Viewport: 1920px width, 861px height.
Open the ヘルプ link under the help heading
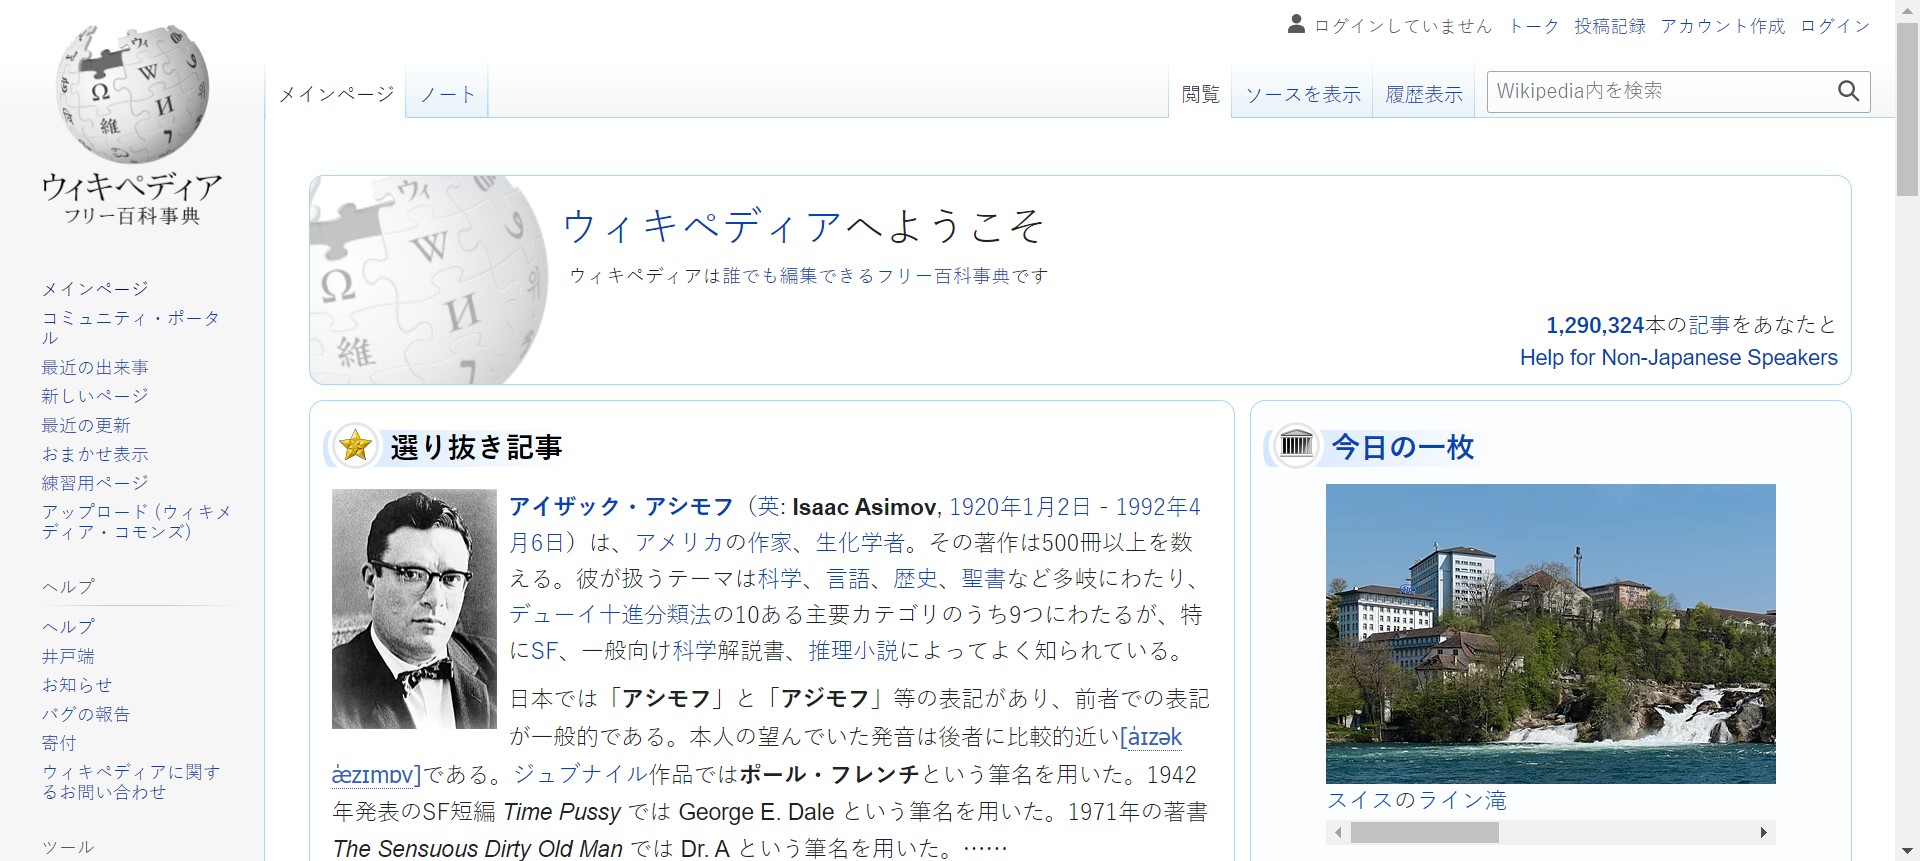pyautogui.click(x=68, y=627)
